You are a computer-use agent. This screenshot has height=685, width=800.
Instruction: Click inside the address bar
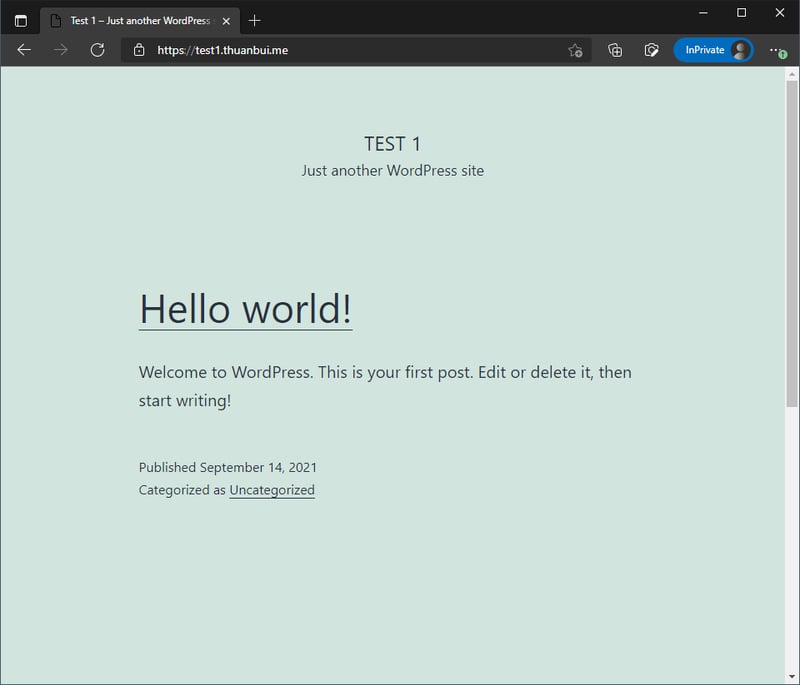click(300, 50)
